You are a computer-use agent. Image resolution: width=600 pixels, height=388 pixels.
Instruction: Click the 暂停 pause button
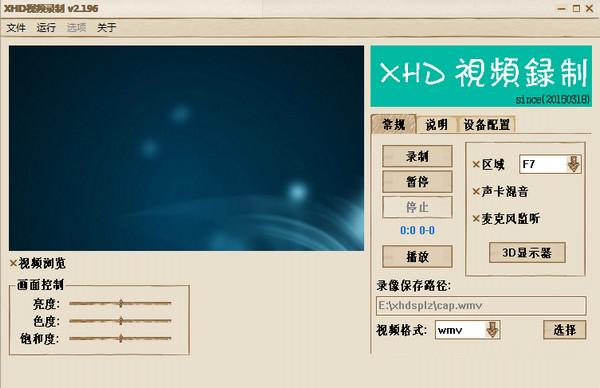[417, 181]
